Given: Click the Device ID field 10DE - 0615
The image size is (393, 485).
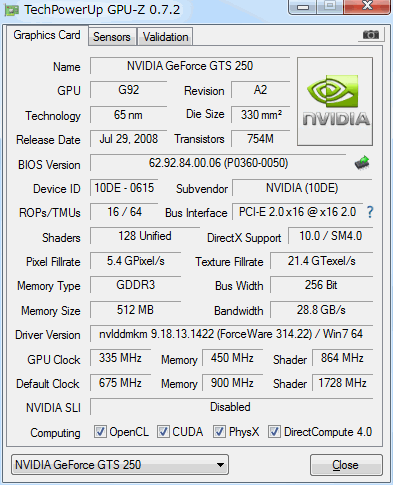Looking at the screenshot, I should pos(124,188).
